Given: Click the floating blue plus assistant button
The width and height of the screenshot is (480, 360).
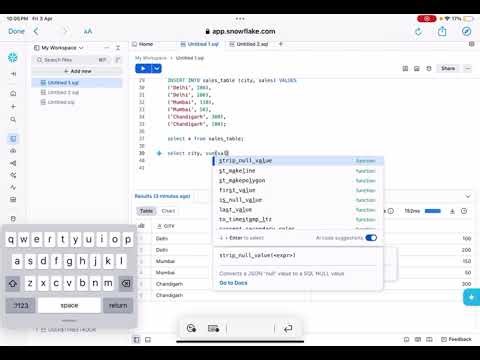Looking at the screenshot, I should (x=471, y=297).
